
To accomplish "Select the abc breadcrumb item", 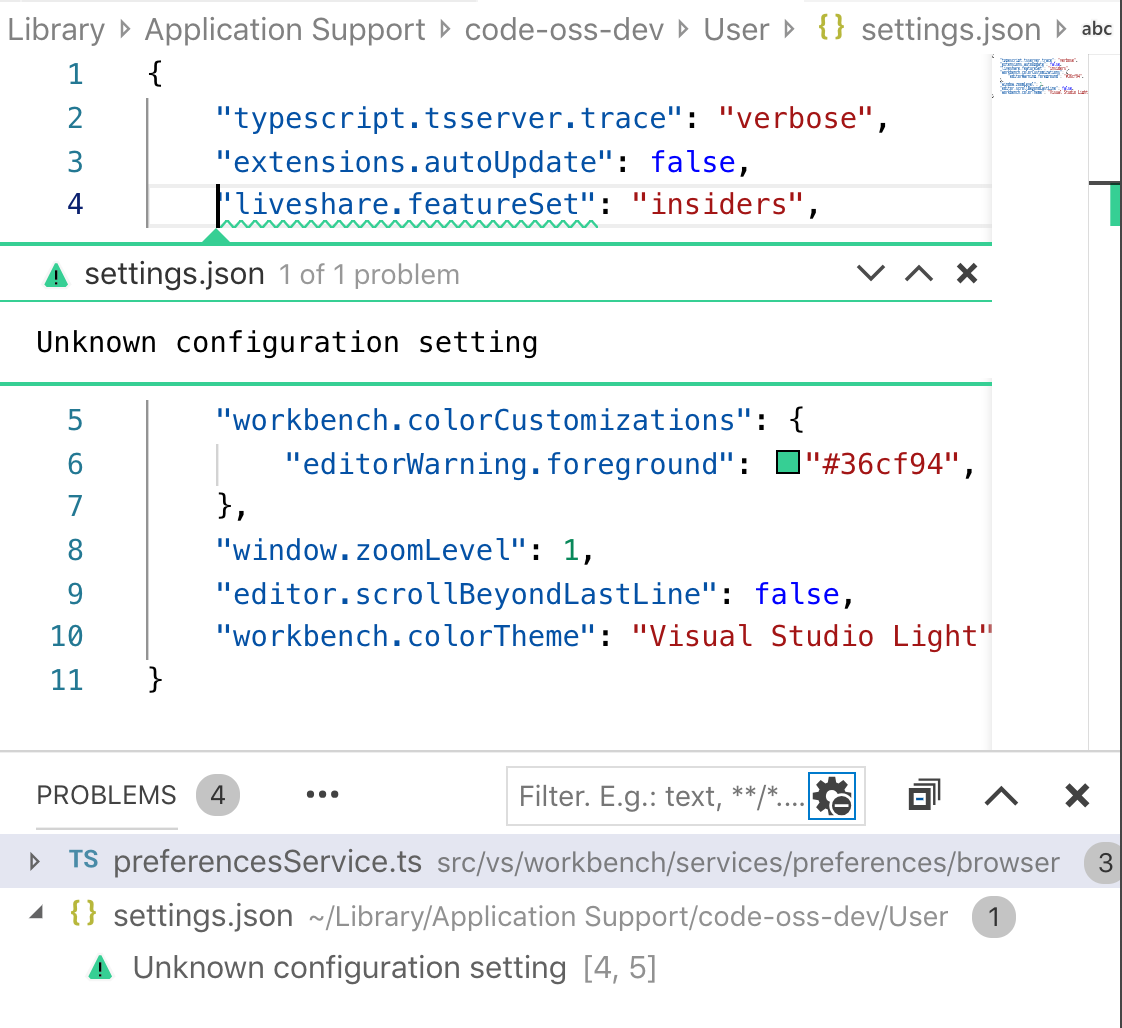I will pos(1096,29).
